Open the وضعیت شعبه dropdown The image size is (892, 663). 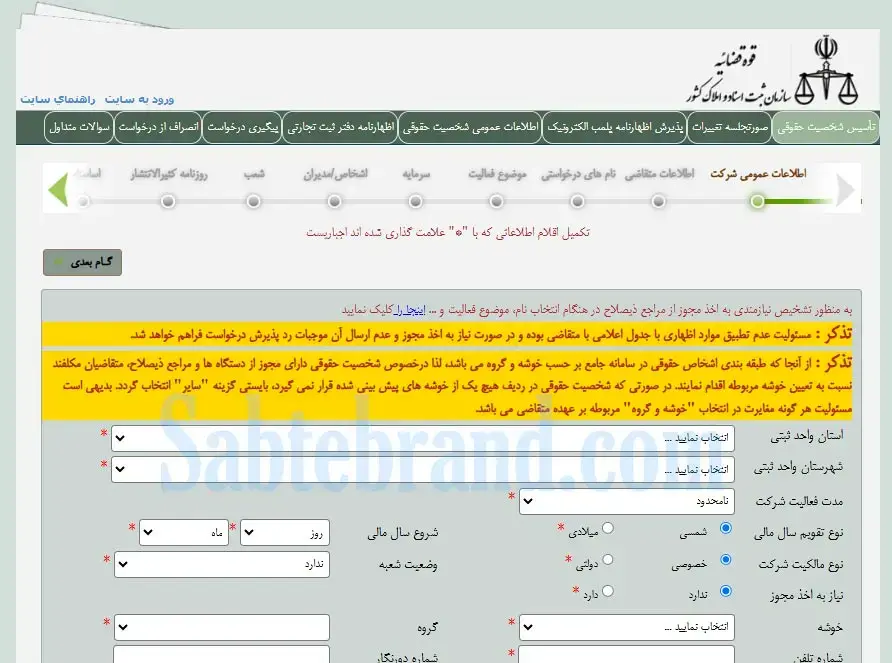(222, 564)
